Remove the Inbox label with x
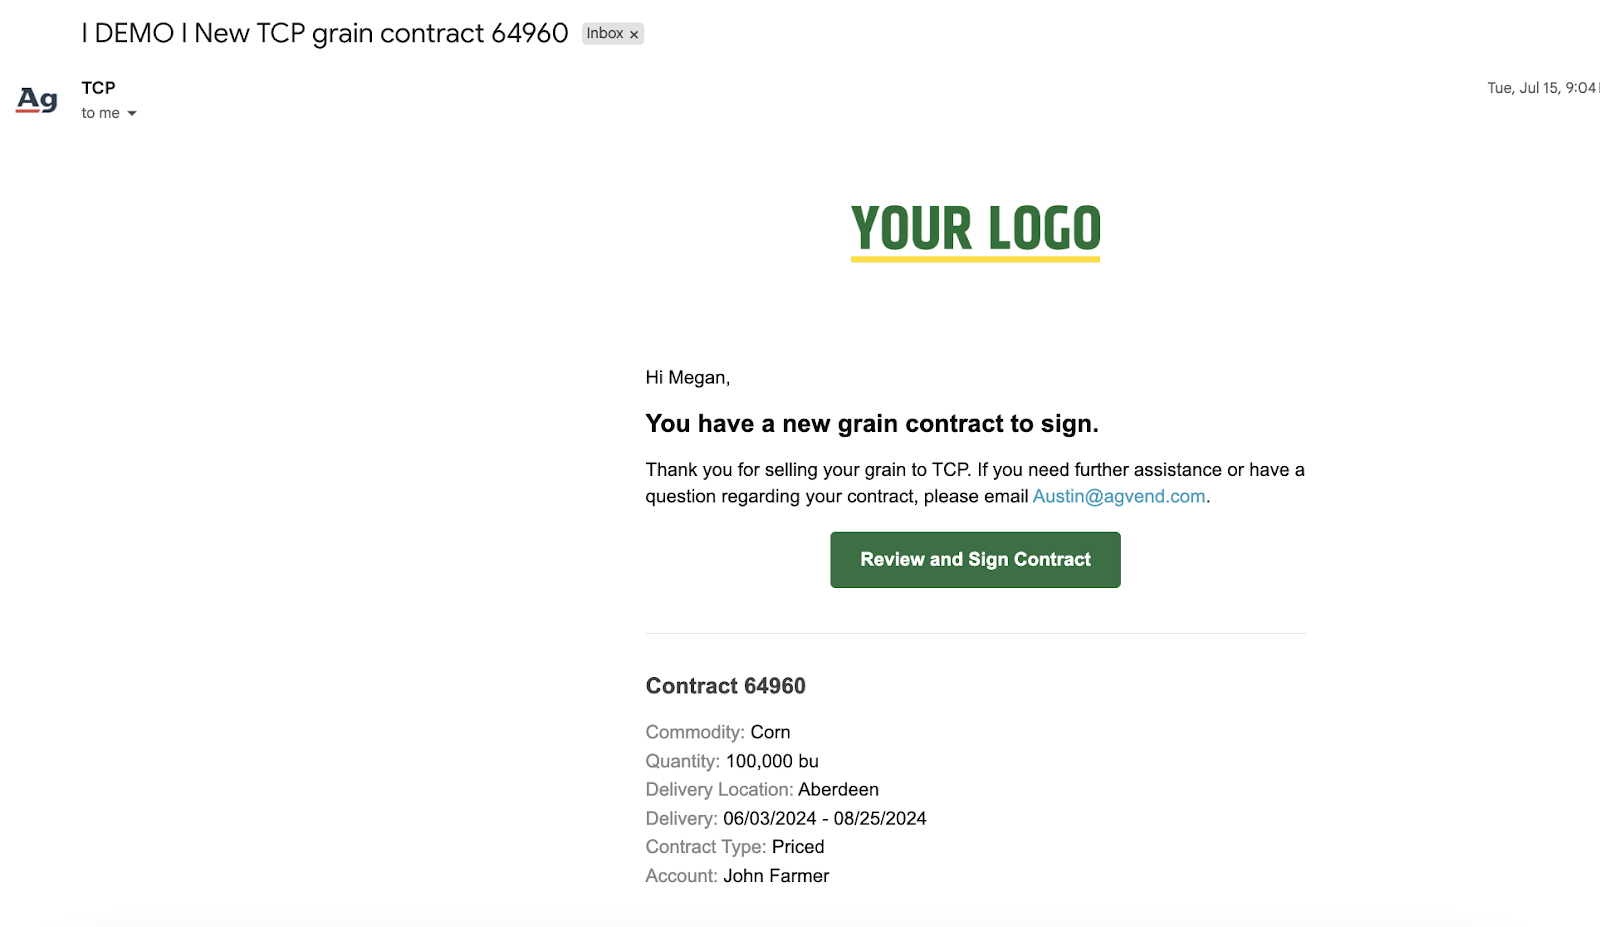Screen dimensions: 1600x927 point(634,34)
